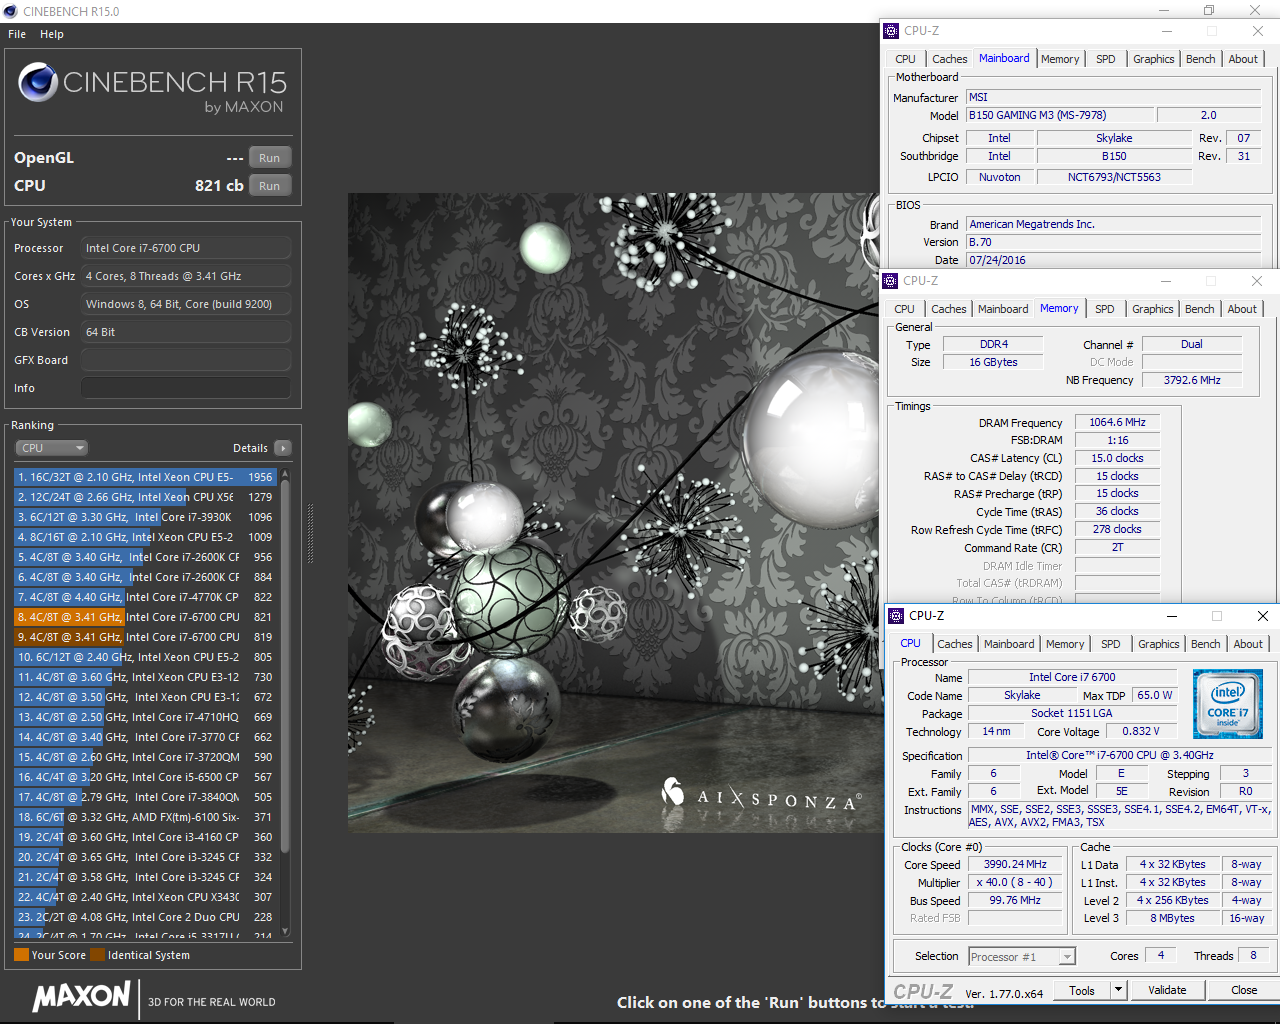Screen dimensions: 1280x1024
Task: Click the Intel Core i7 inside logo
Action: pos(1228,705)
